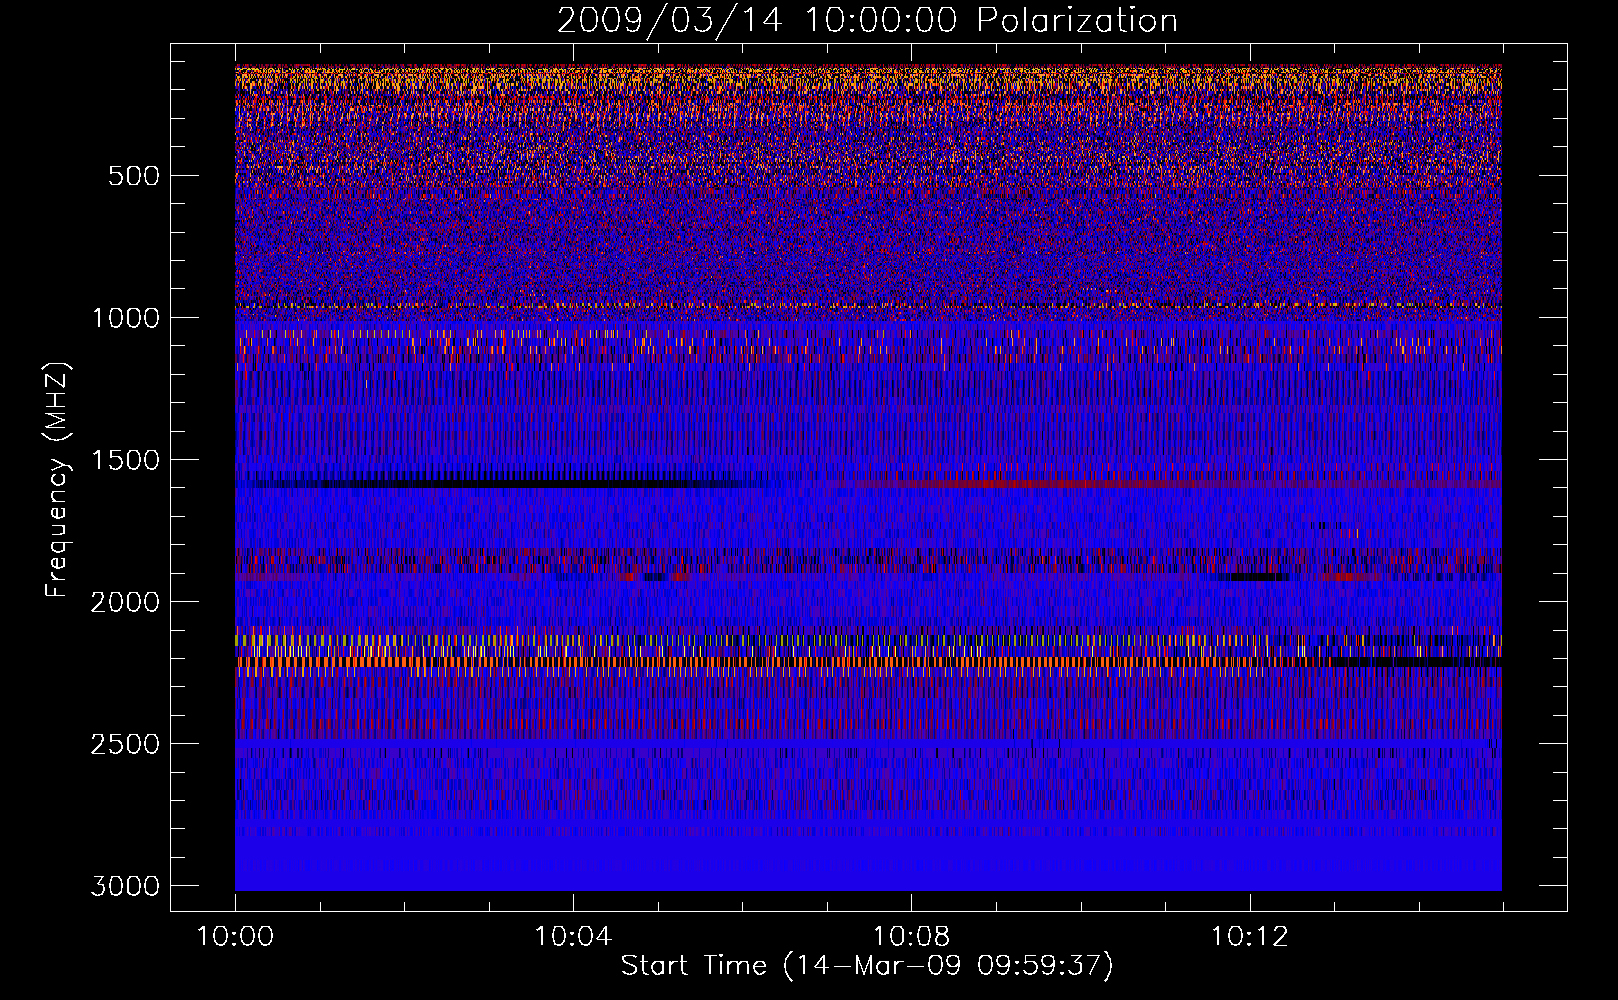The width and height of the screenshot is (1618, 1000).
Task: Select the 1000 frequency tick label
Action: pos(125,318)
